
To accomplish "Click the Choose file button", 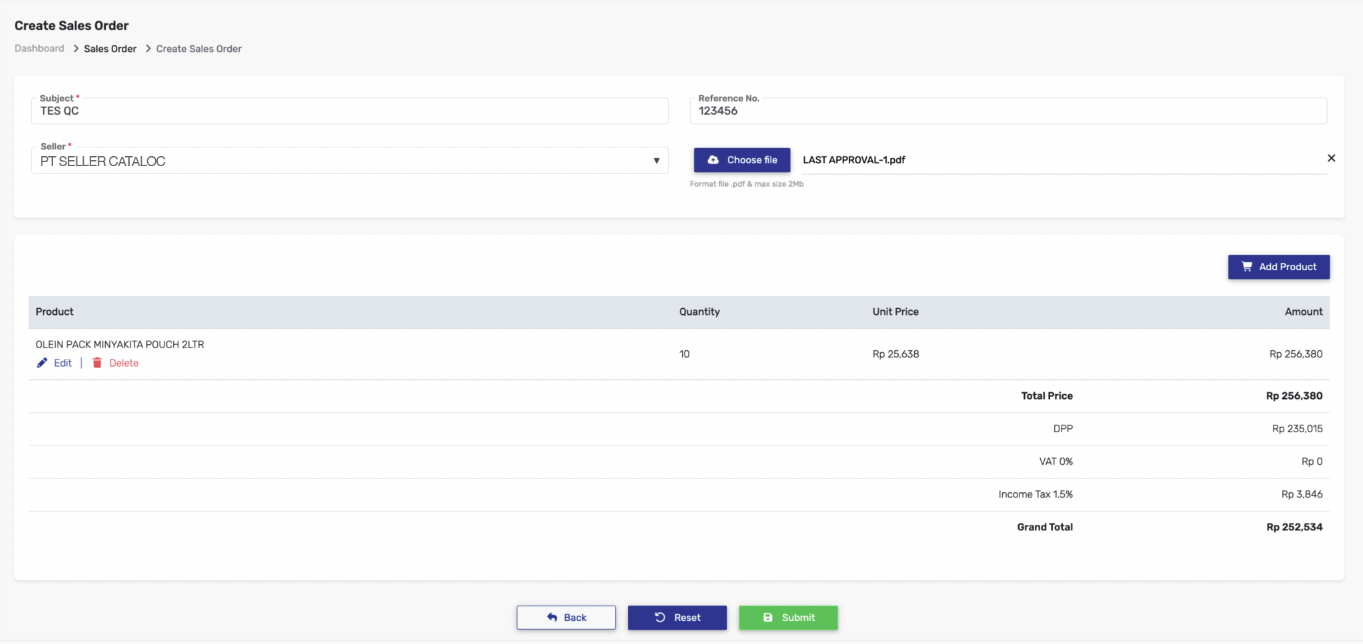I will pos(742,160).
